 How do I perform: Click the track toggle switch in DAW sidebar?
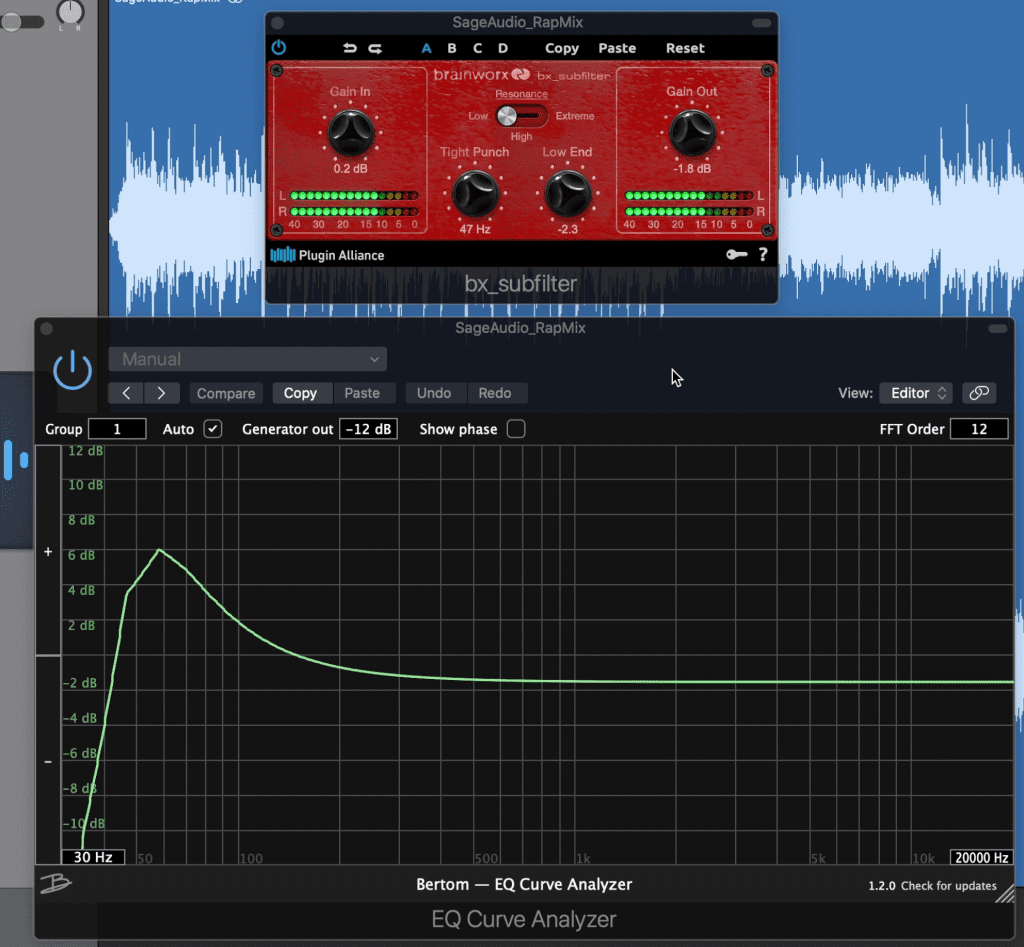(x=22, y=22)
